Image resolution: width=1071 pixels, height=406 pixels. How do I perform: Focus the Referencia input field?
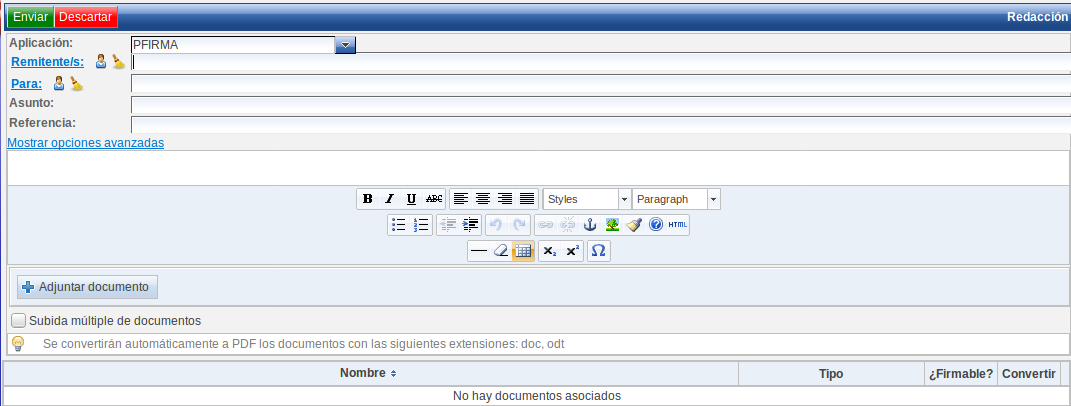point(601,124)
